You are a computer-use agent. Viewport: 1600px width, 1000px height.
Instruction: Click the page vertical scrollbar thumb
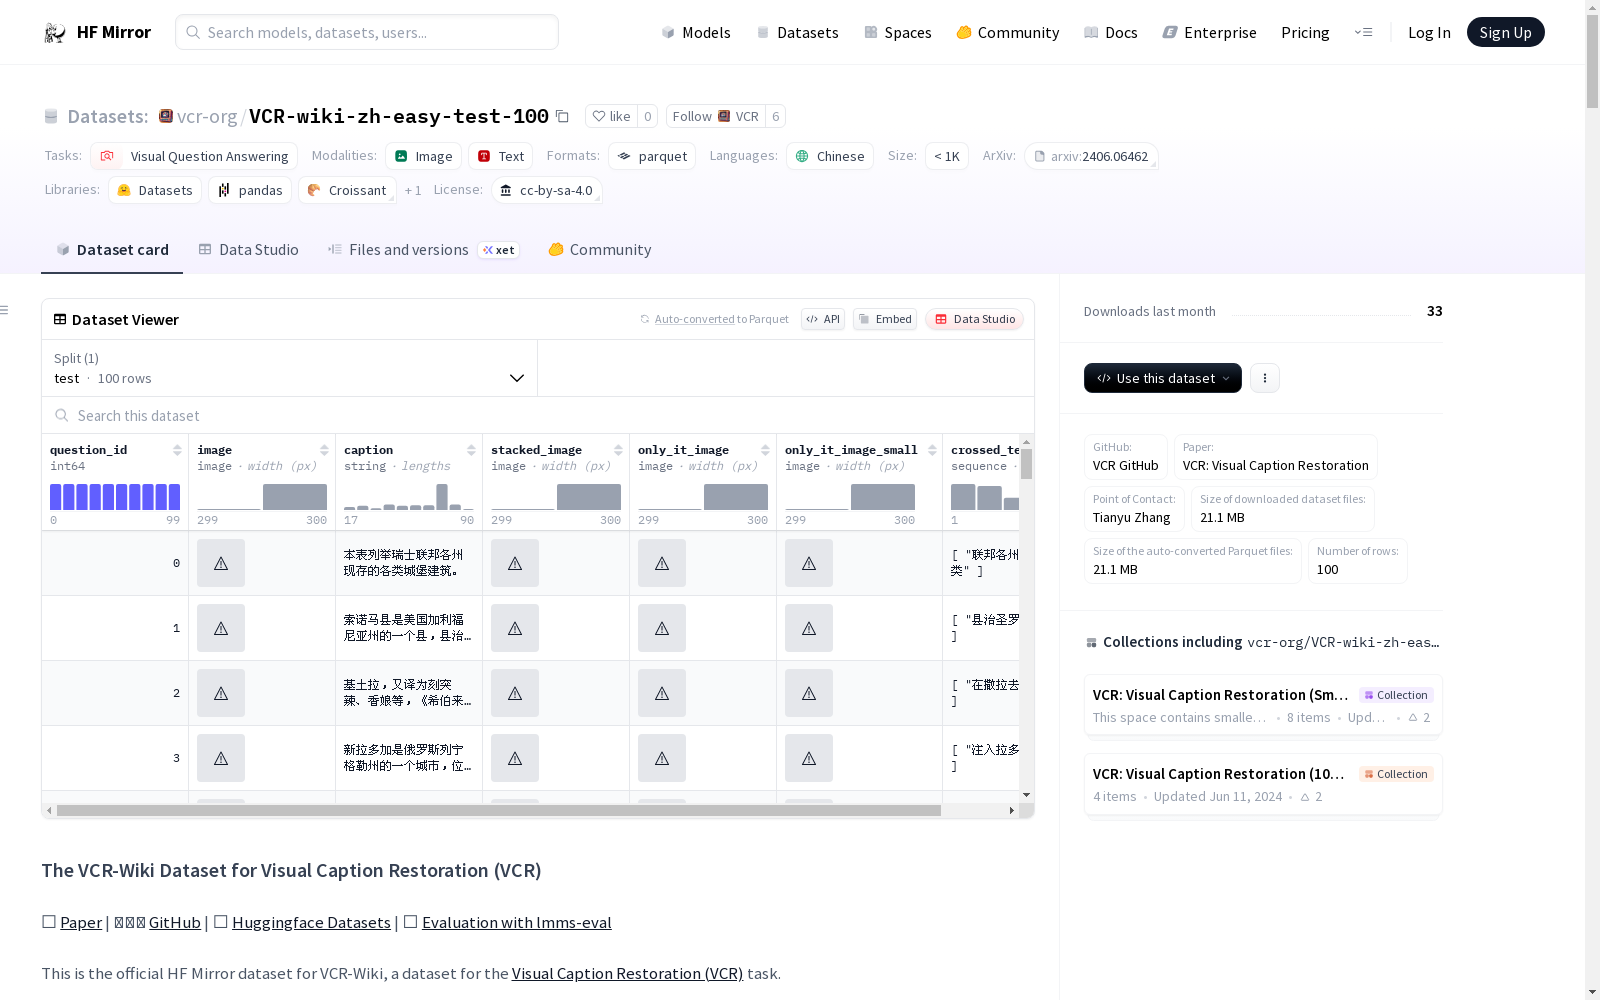pyautogui.click(x=1592, y=60)
